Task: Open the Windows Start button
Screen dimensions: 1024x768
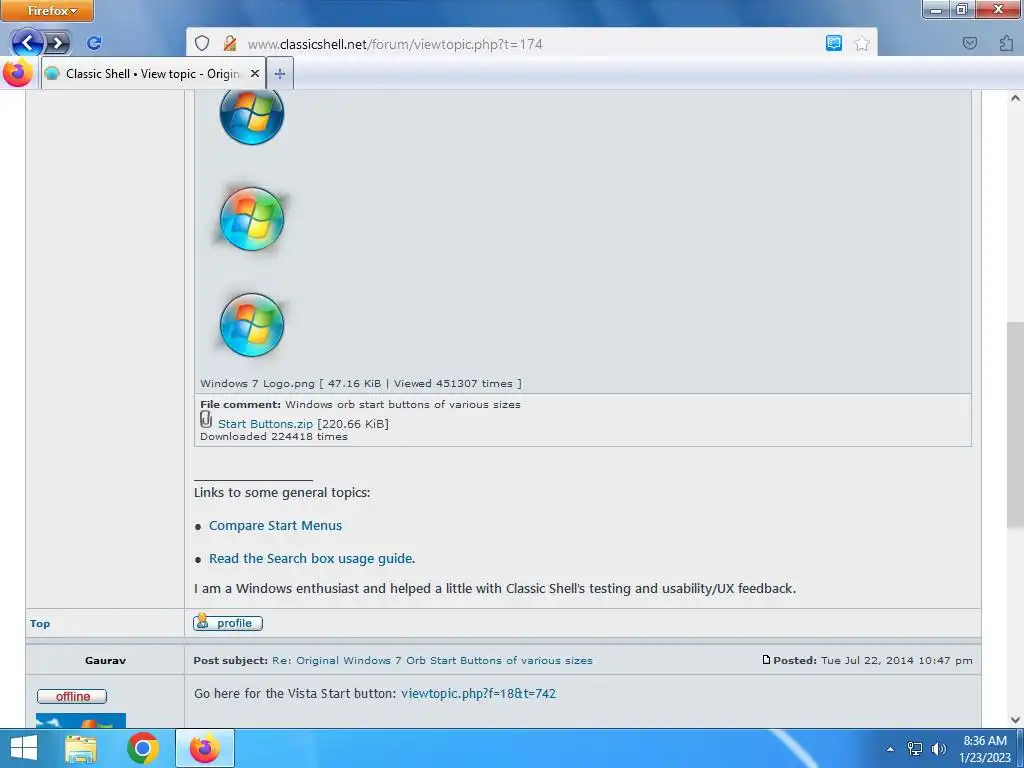Action: tap(24, 748)
